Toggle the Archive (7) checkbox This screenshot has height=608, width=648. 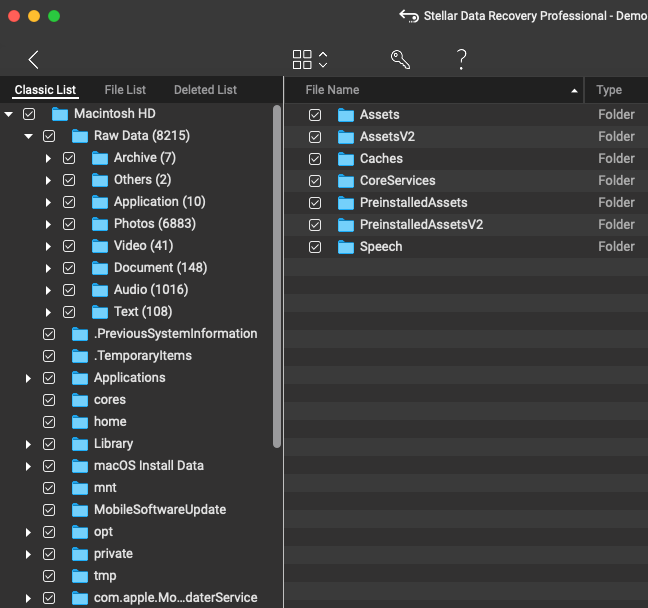coord(69,158)
